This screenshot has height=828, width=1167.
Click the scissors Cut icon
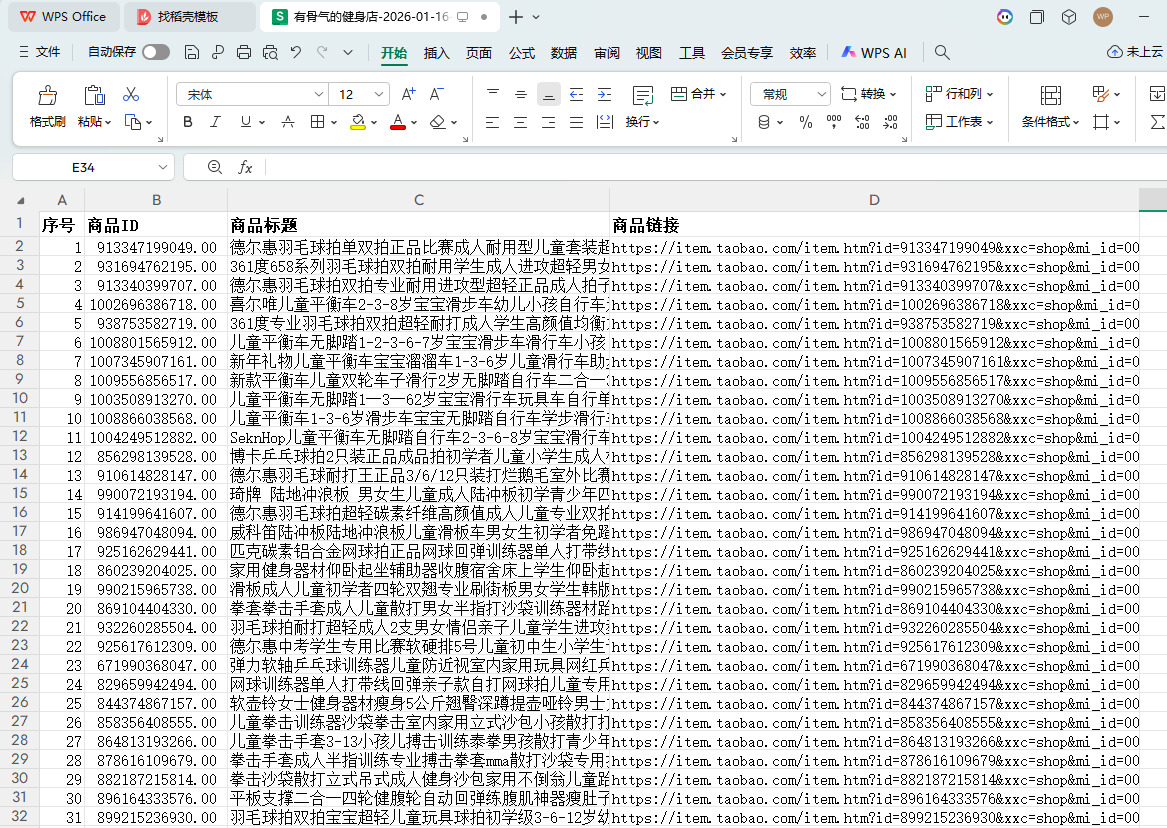(x=130, y=94)
